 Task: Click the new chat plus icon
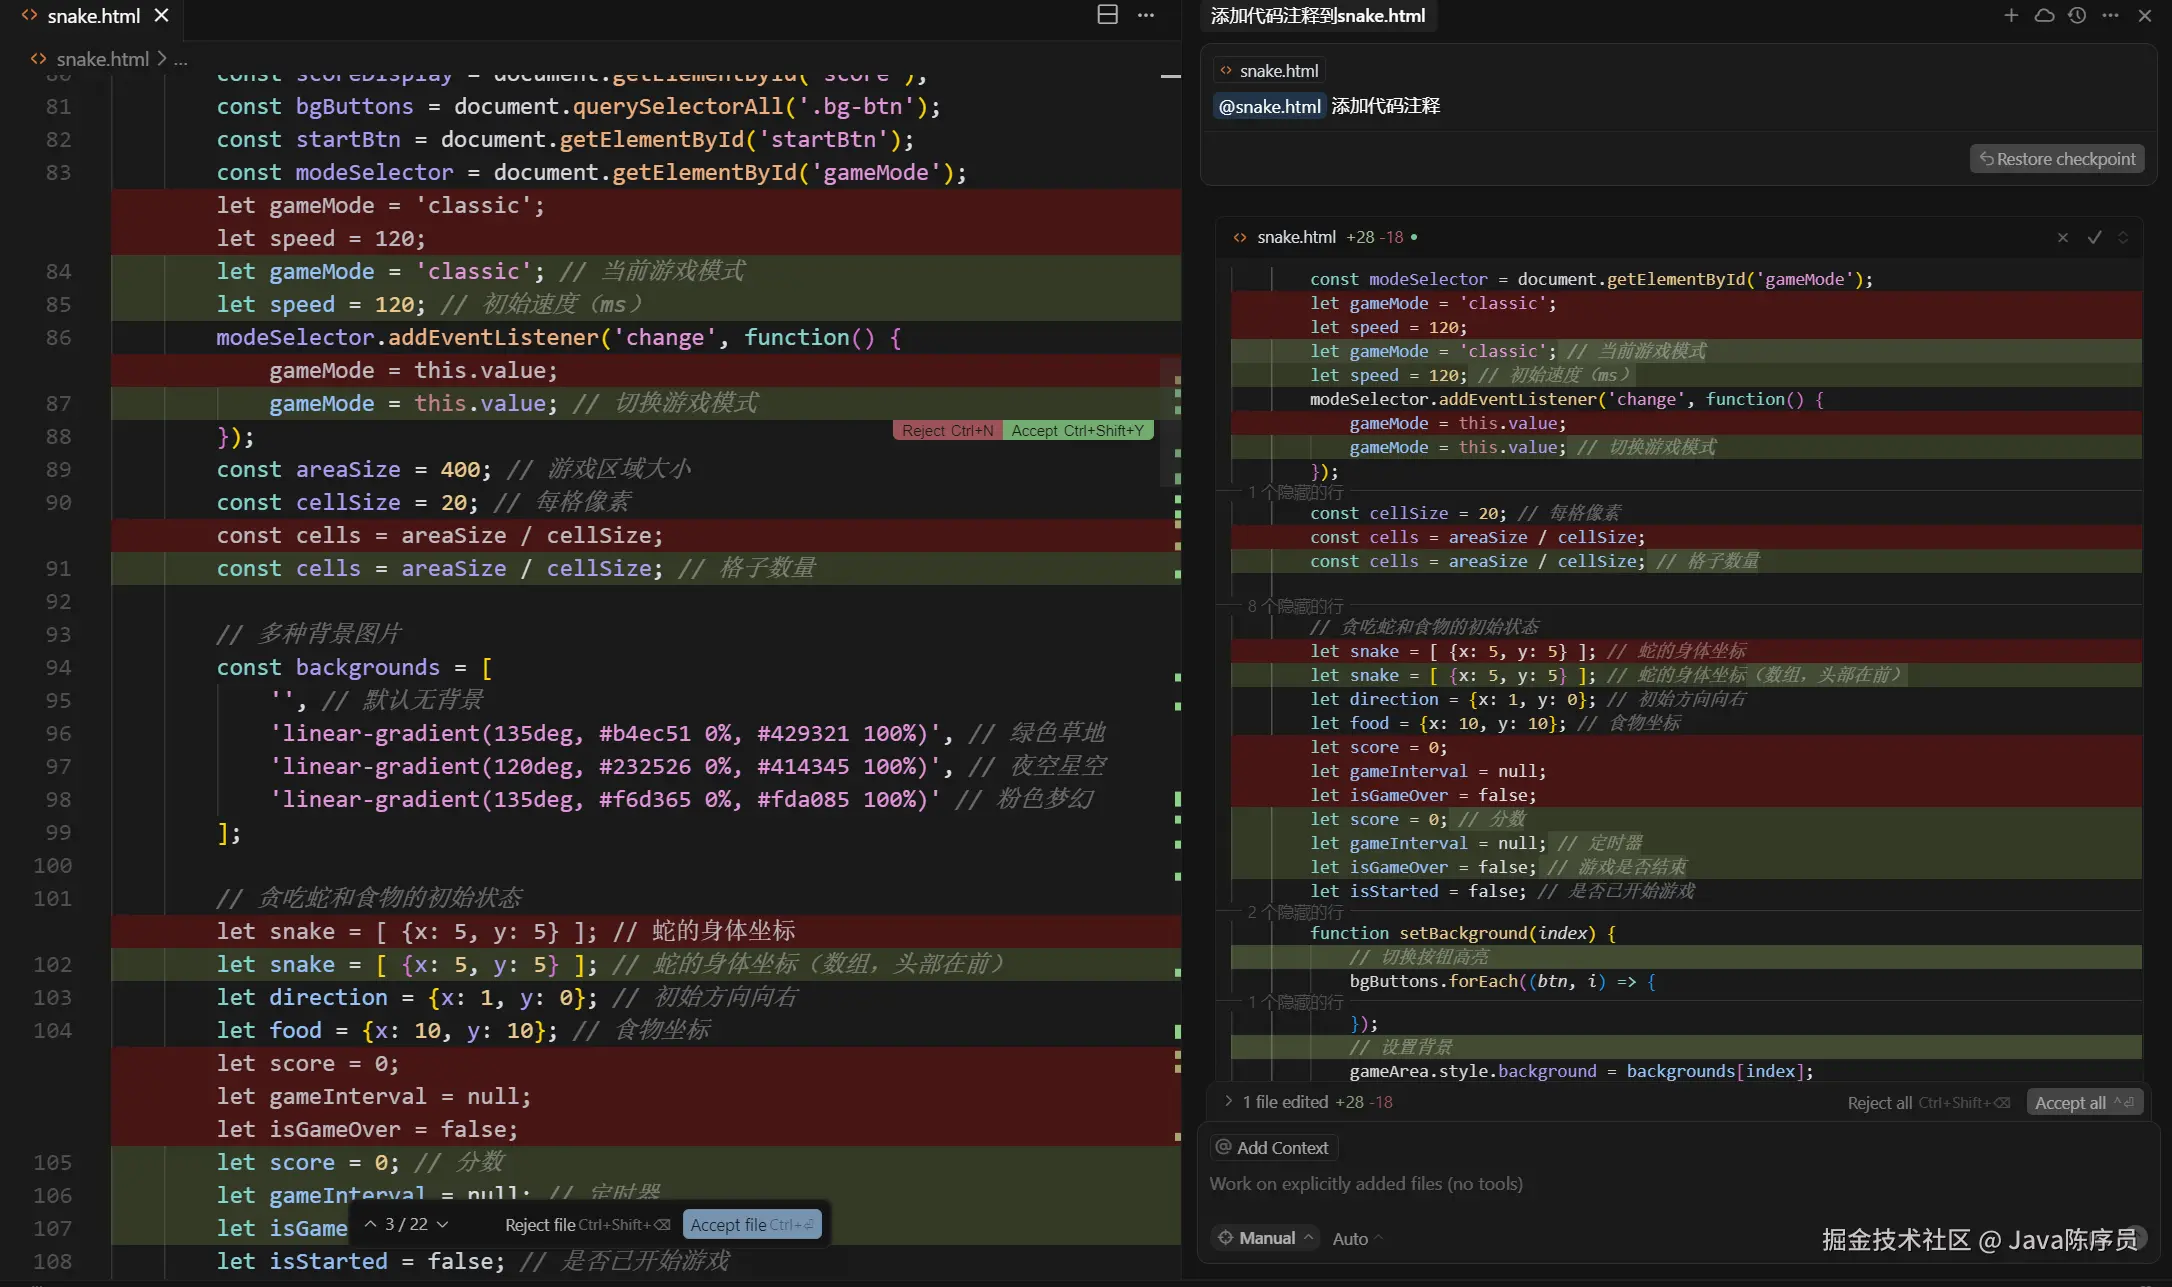click(x=2011, y=16)
